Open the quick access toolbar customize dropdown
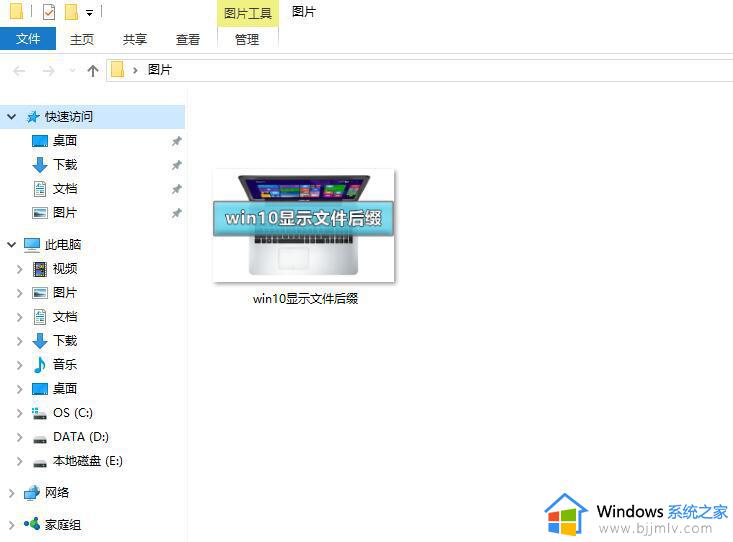 pyautogui.click(x=89, y=13)
